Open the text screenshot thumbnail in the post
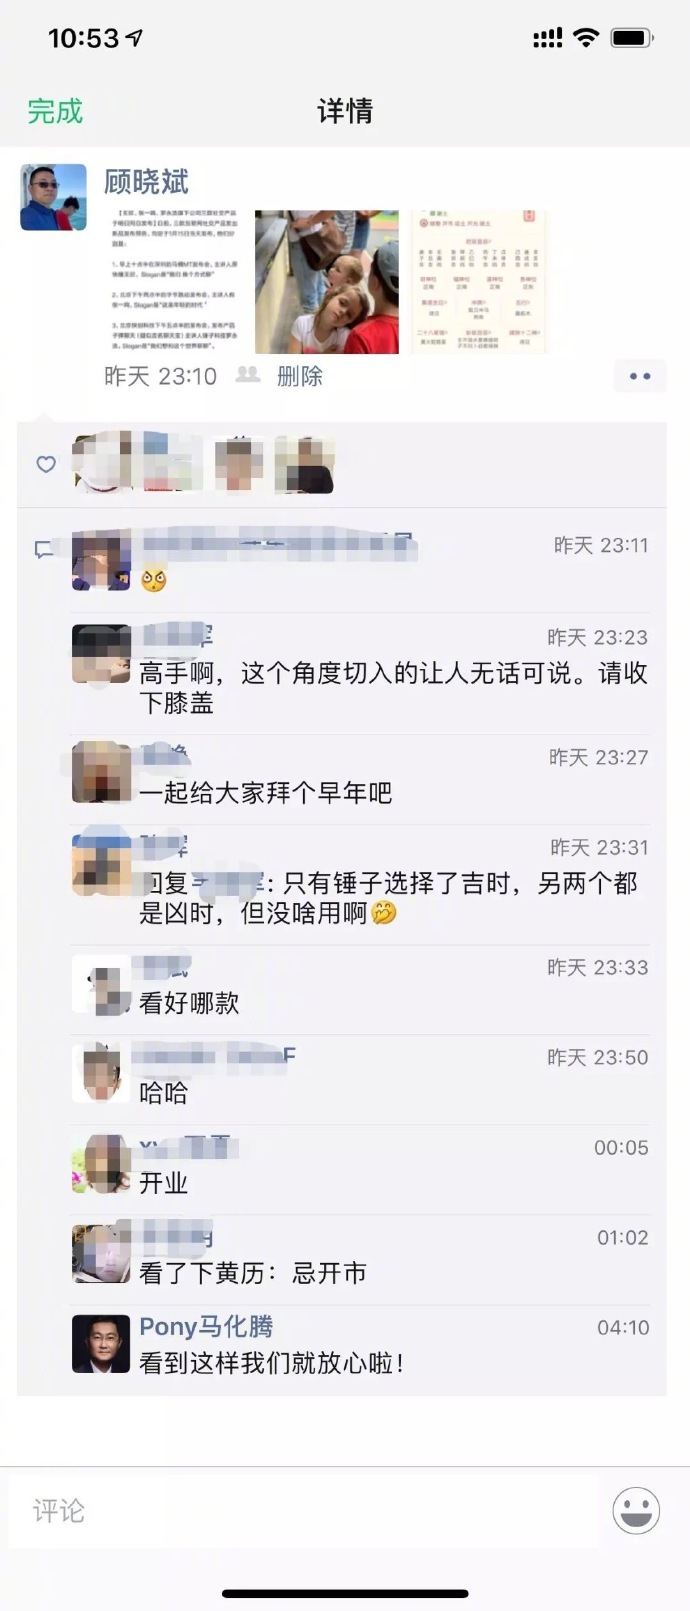Viewport: 690px width, 1611px height. click(176, 282)
